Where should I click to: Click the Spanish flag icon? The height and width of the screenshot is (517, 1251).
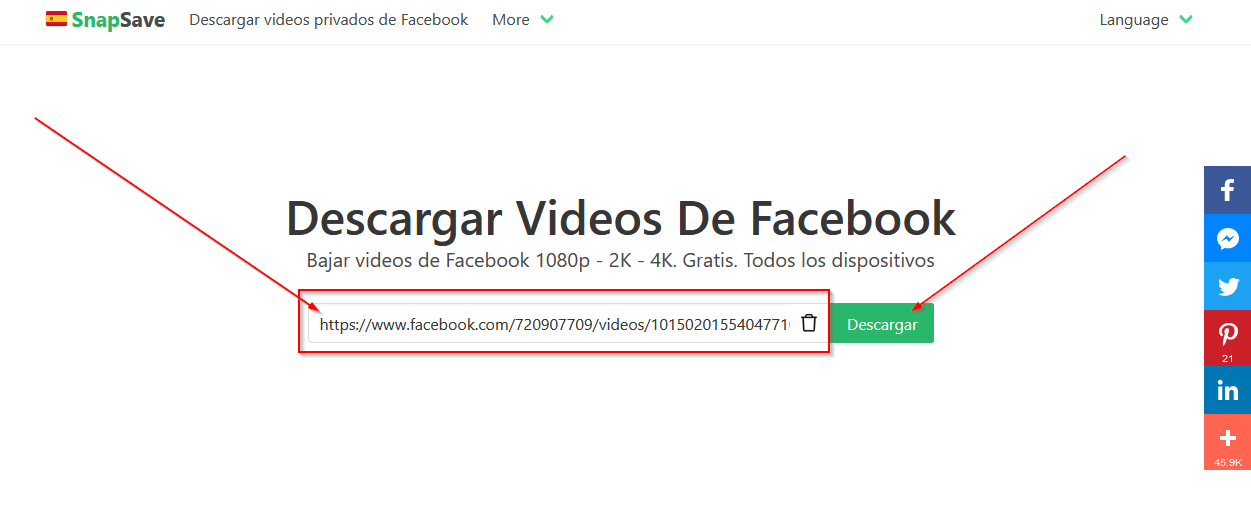point(56,19)
